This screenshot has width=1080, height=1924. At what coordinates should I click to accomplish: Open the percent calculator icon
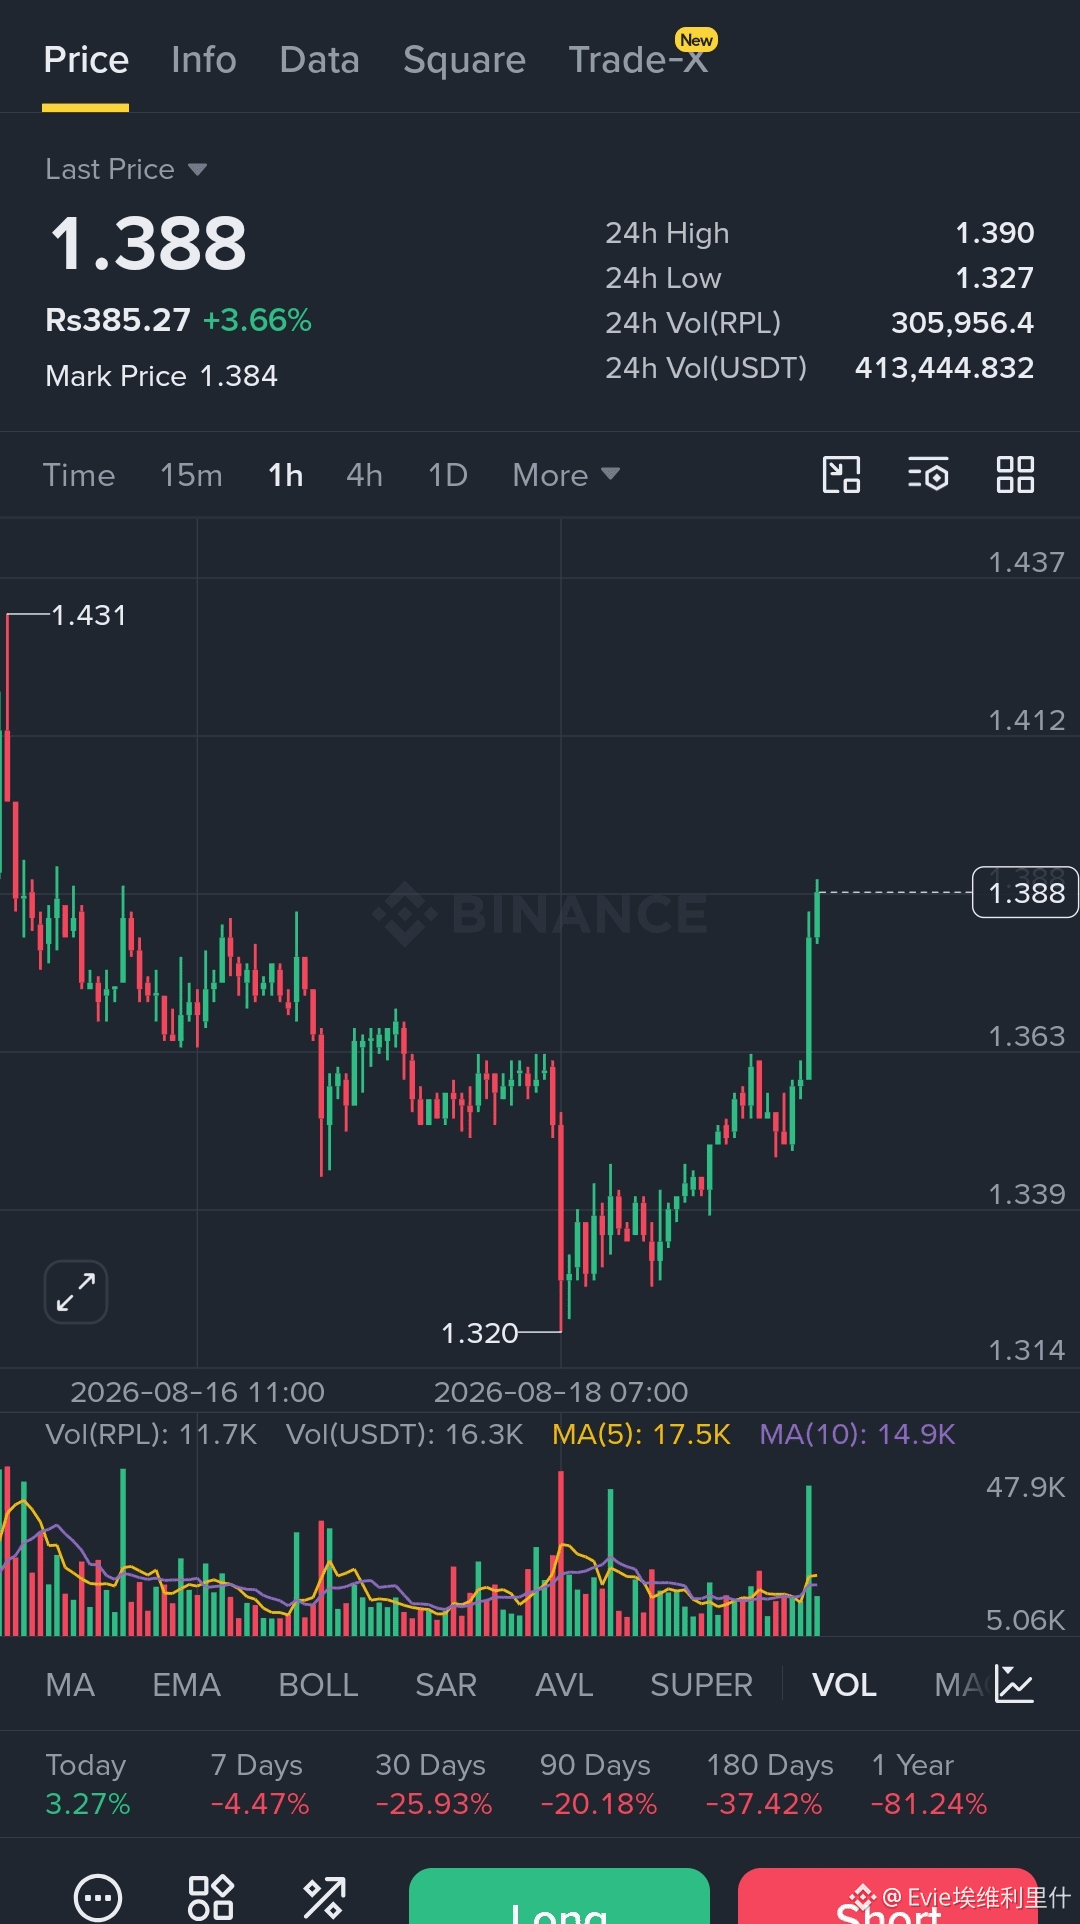324,1897
